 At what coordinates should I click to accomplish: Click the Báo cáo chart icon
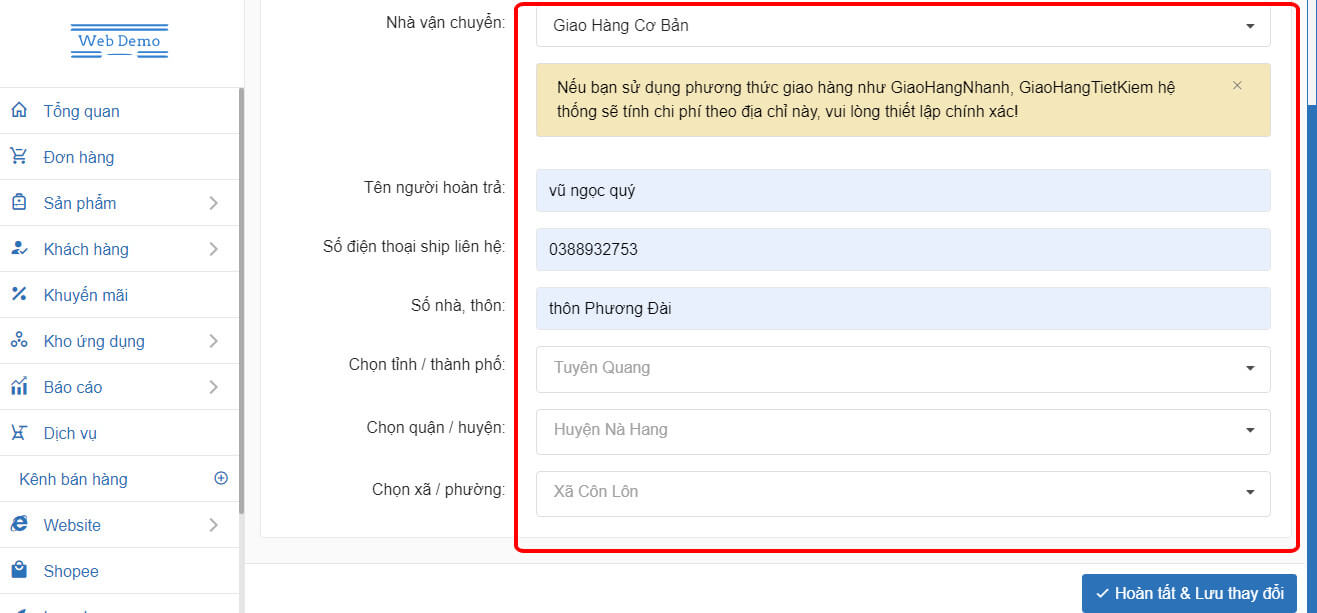19,386
